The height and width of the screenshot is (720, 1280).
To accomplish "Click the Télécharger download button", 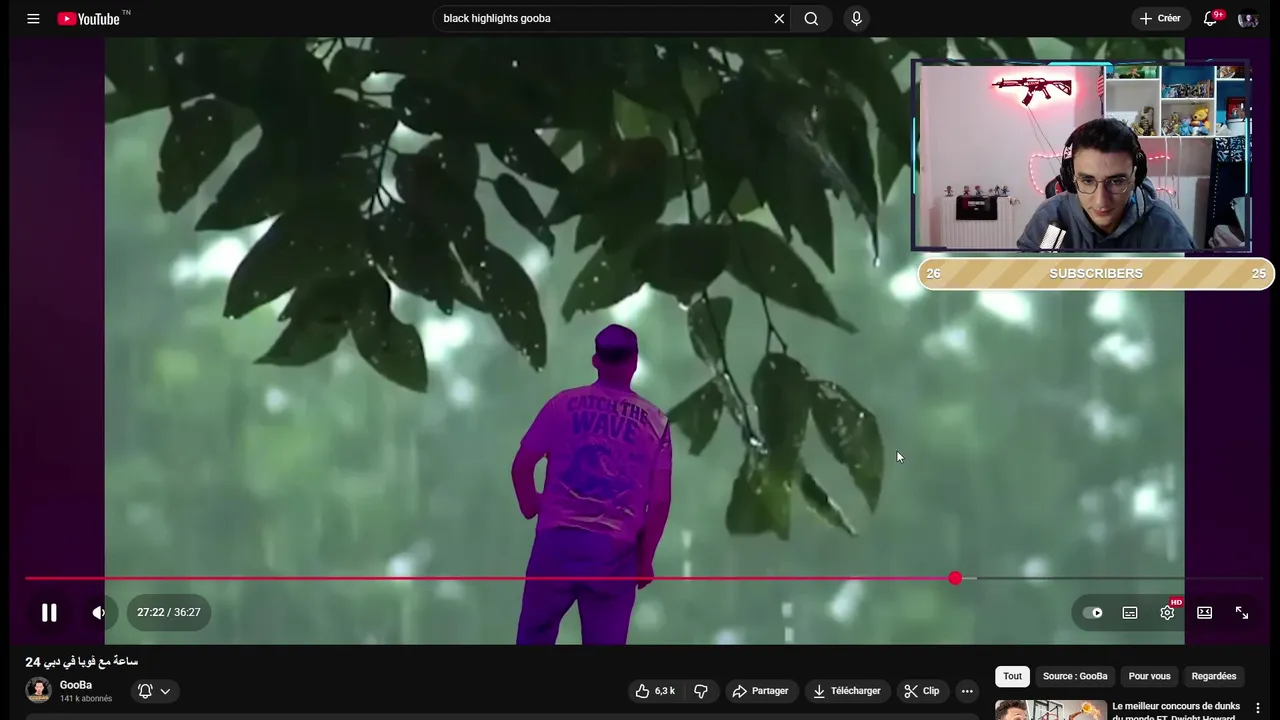I will (x=847, y=691).
